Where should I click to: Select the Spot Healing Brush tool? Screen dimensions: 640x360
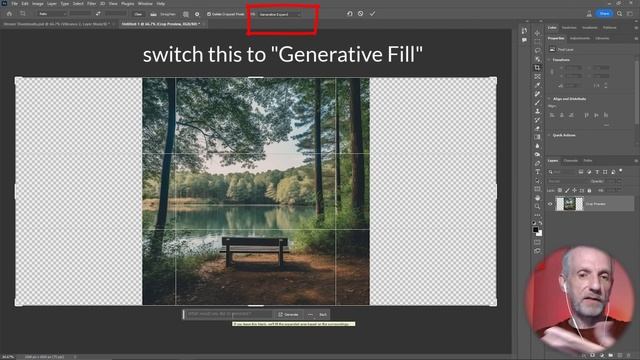[x=537, y=94]
